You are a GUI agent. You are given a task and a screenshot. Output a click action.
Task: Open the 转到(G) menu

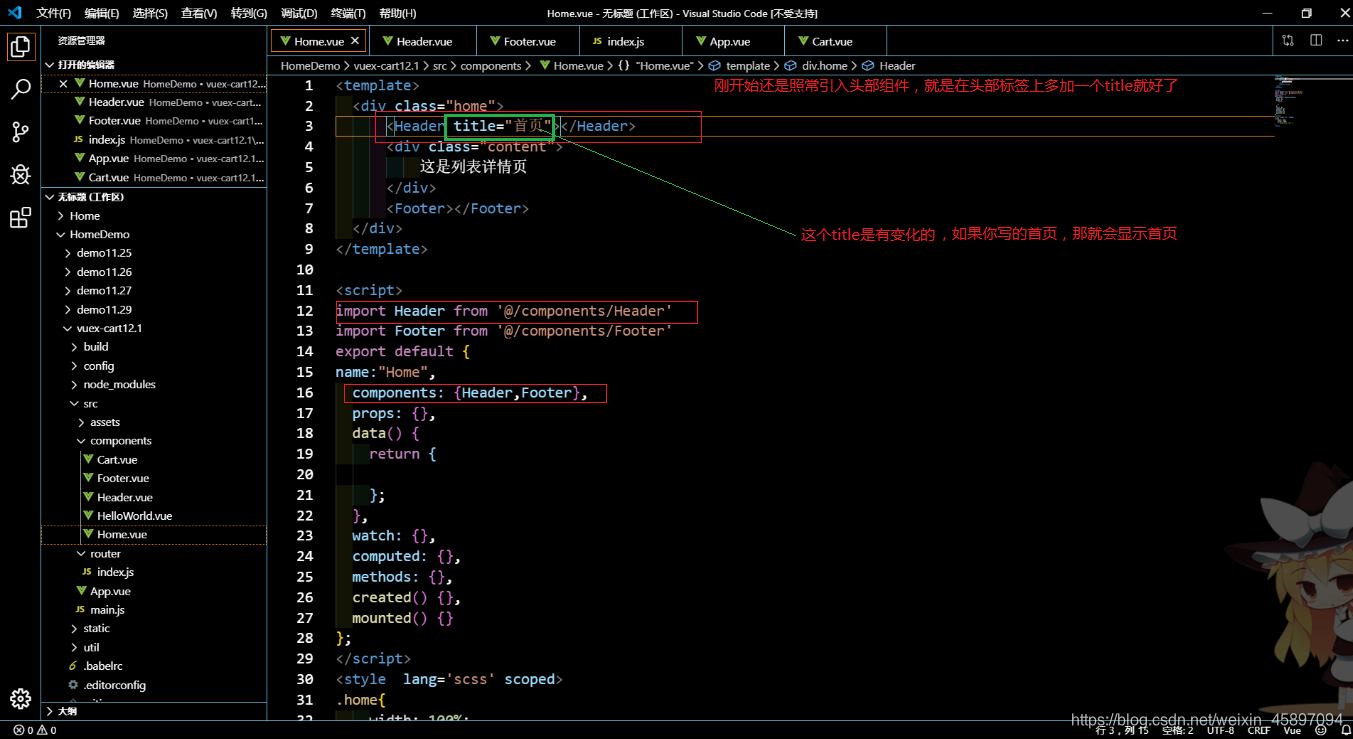249,13
